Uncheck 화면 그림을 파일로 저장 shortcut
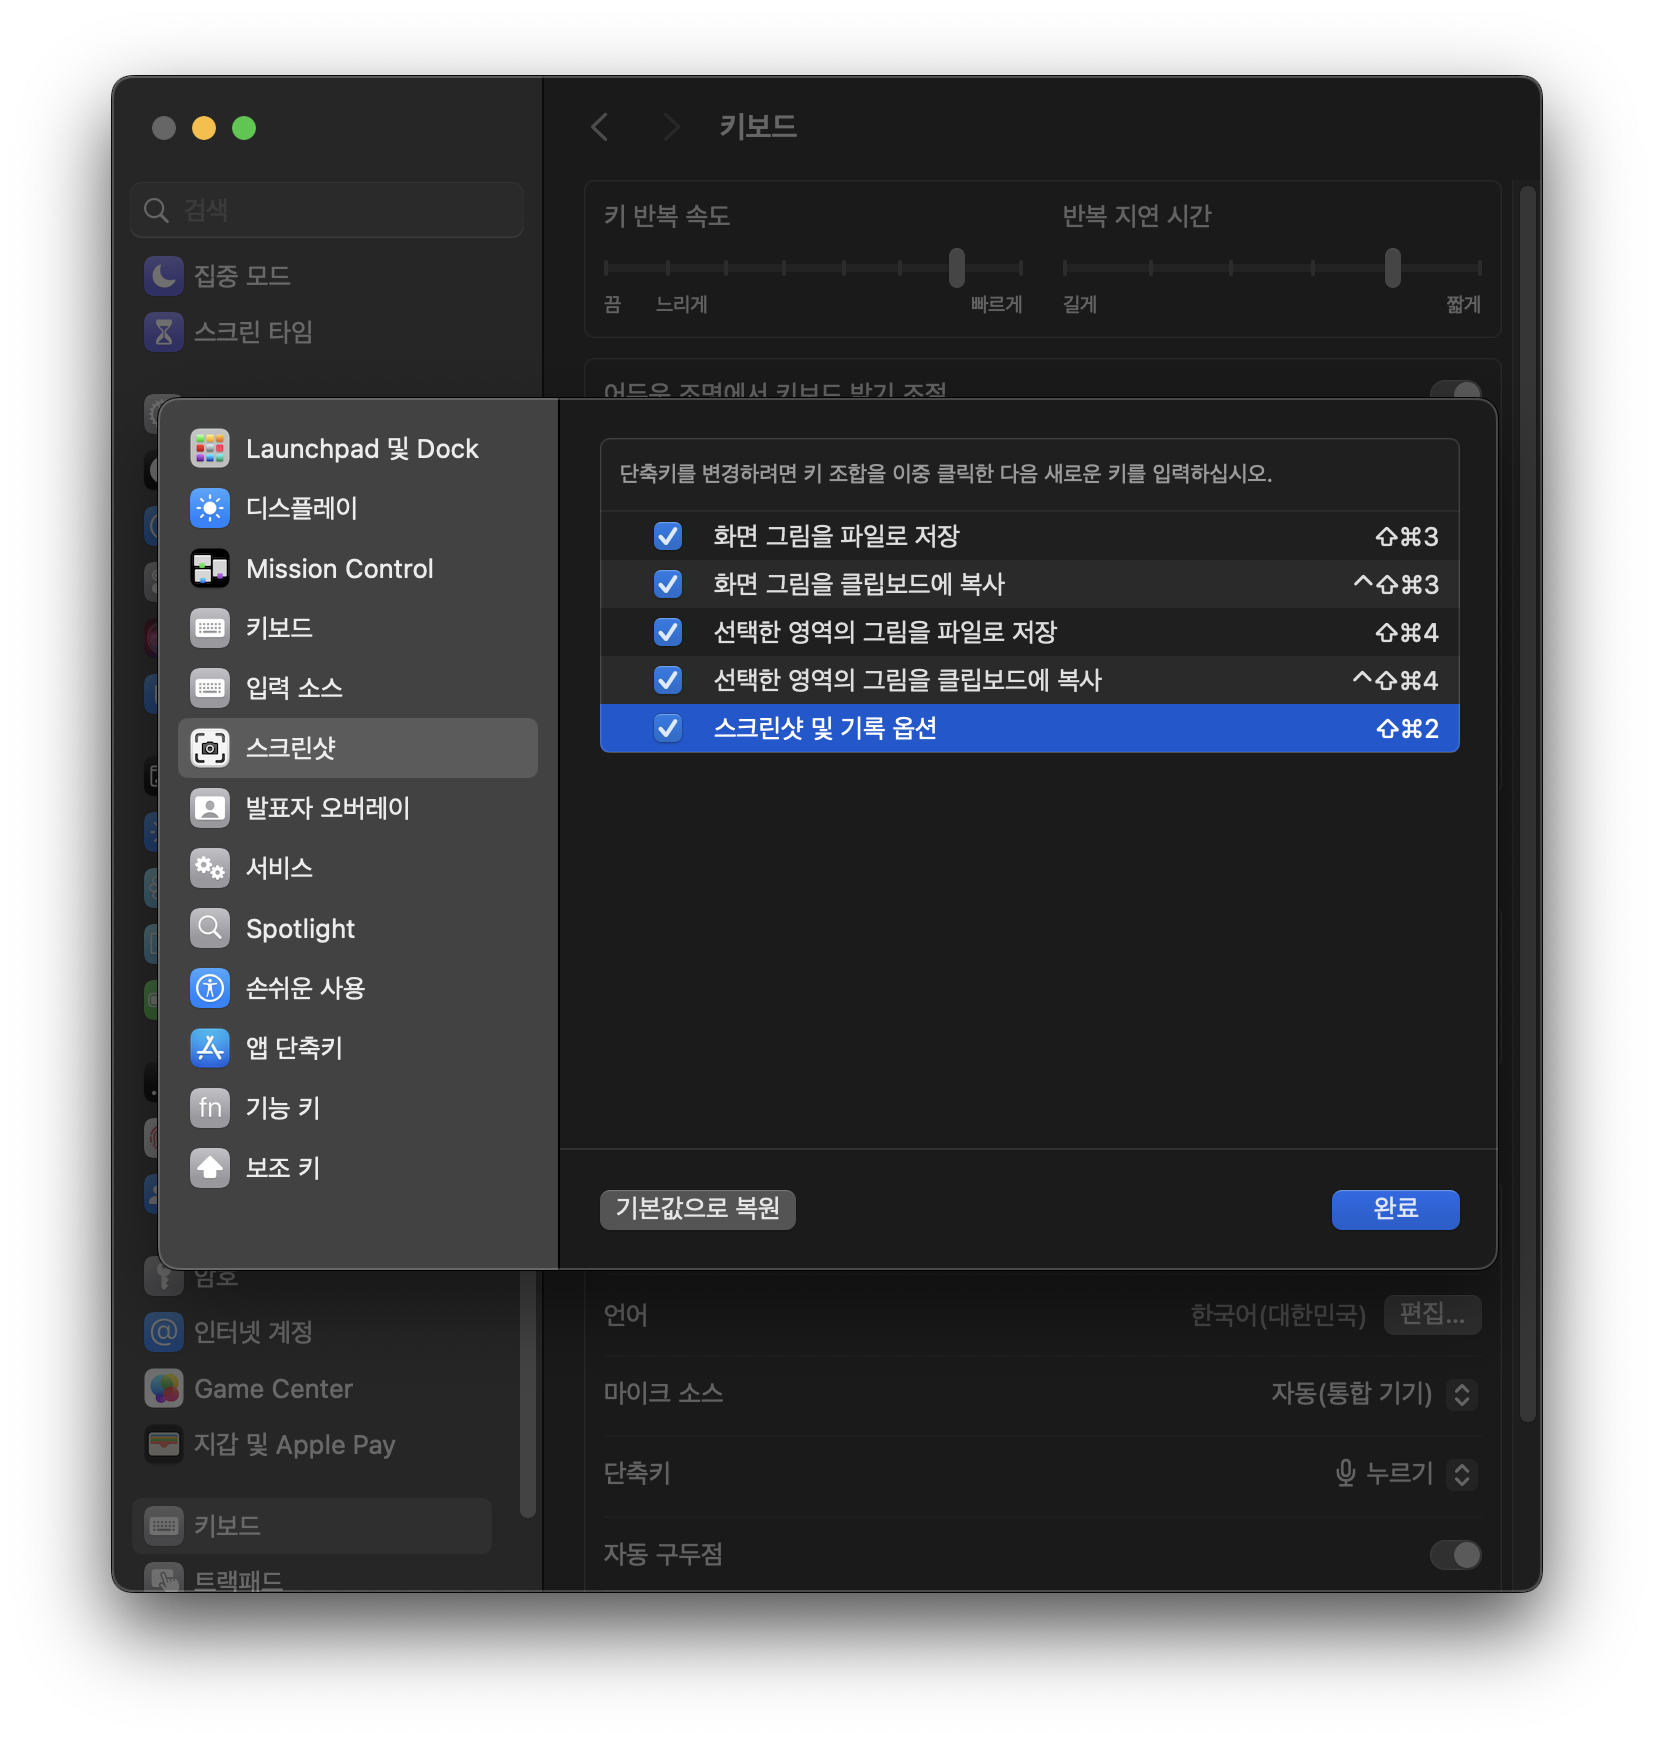The width and height of the screenshot is (1654, 1740). click(667, 536)
